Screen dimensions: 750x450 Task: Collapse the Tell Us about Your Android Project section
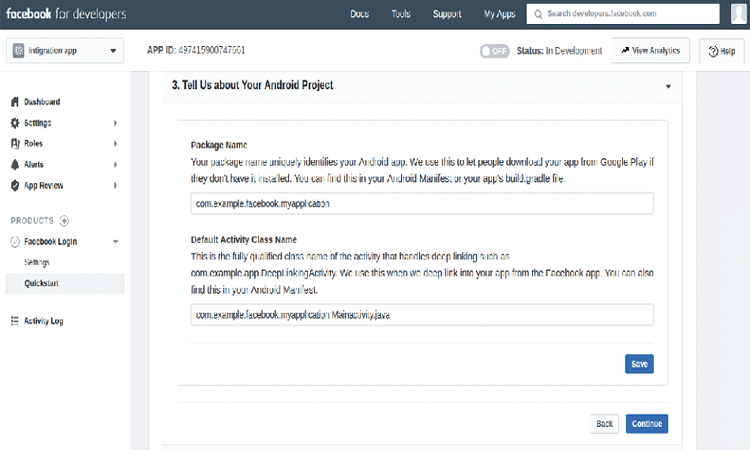(667, 86)
